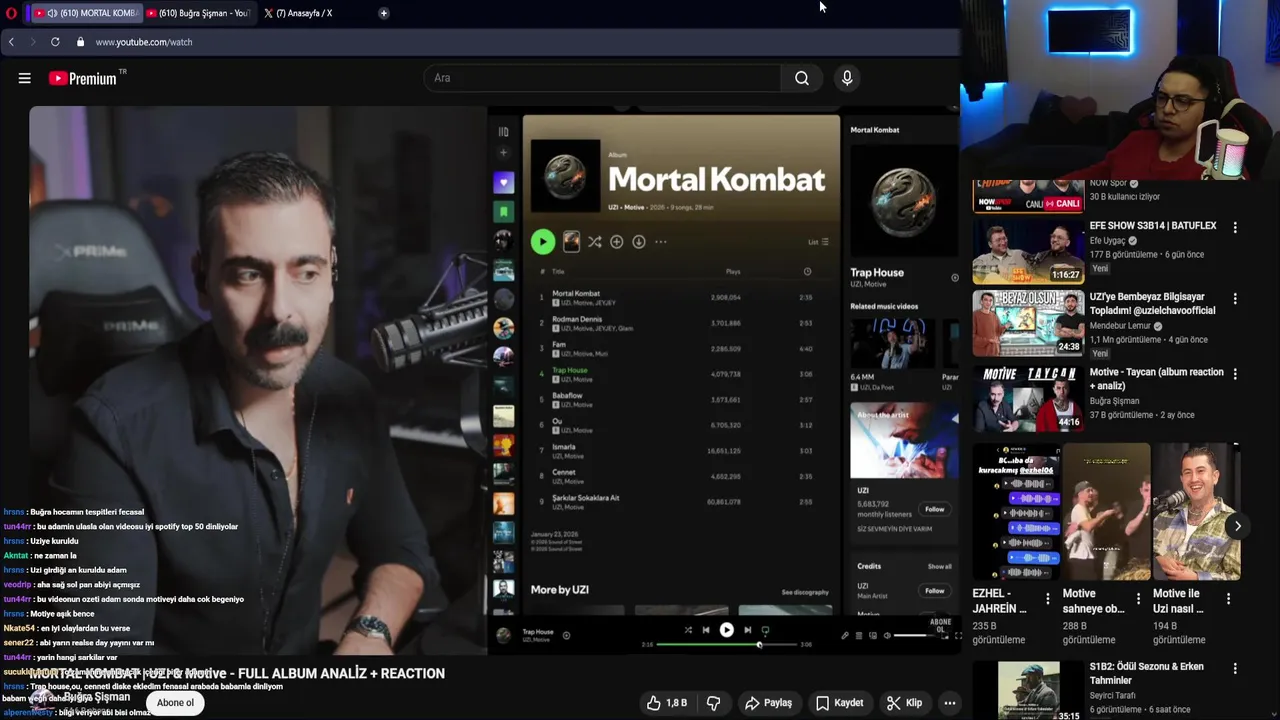The width and height of the screenshot is (1280, 720).
Task: Start voice search with microphone icon
Action: coord(847,78)
